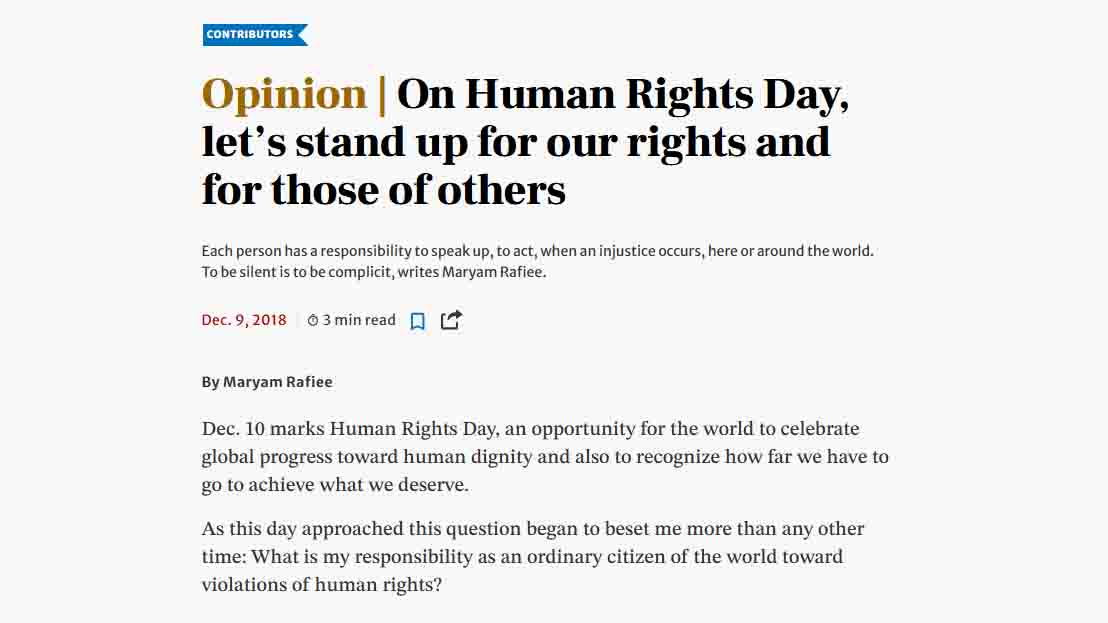Open the share arrow icon
The height and width of the screenshot is (623, 1108).
coord(452,320)
